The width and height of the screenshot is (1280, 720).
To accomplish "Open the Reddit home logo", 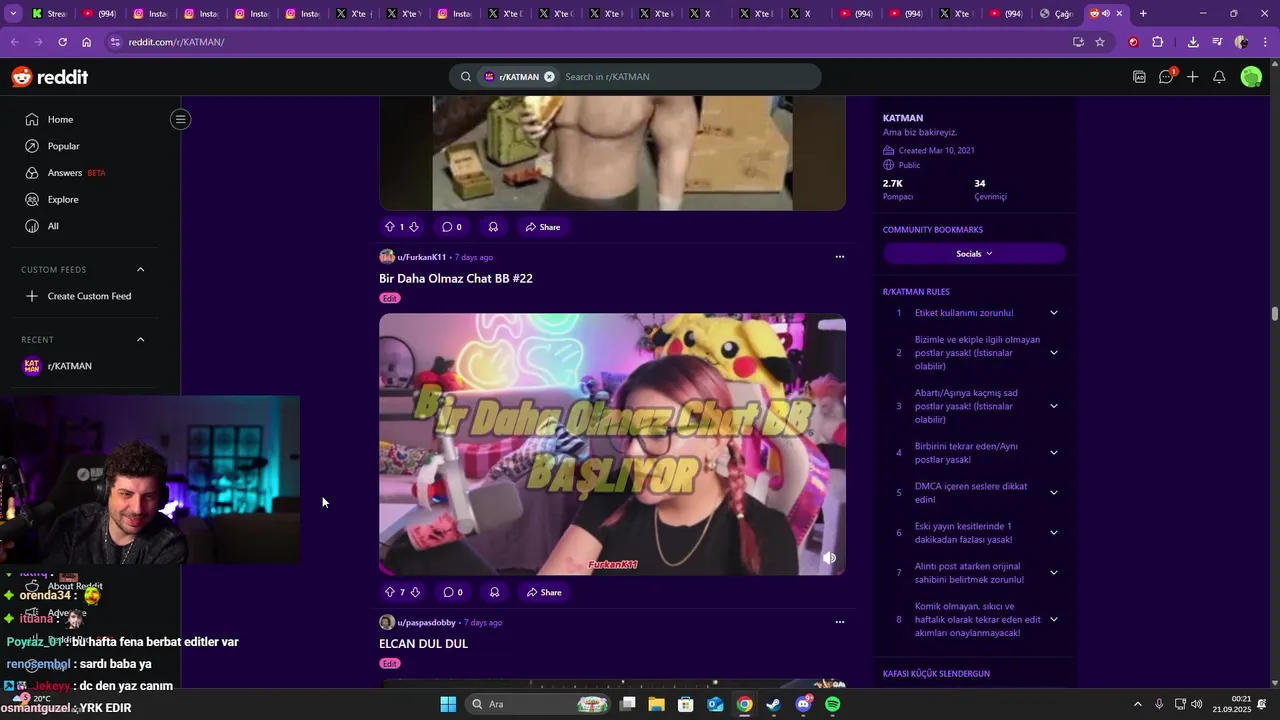I will tap(50, 77).
